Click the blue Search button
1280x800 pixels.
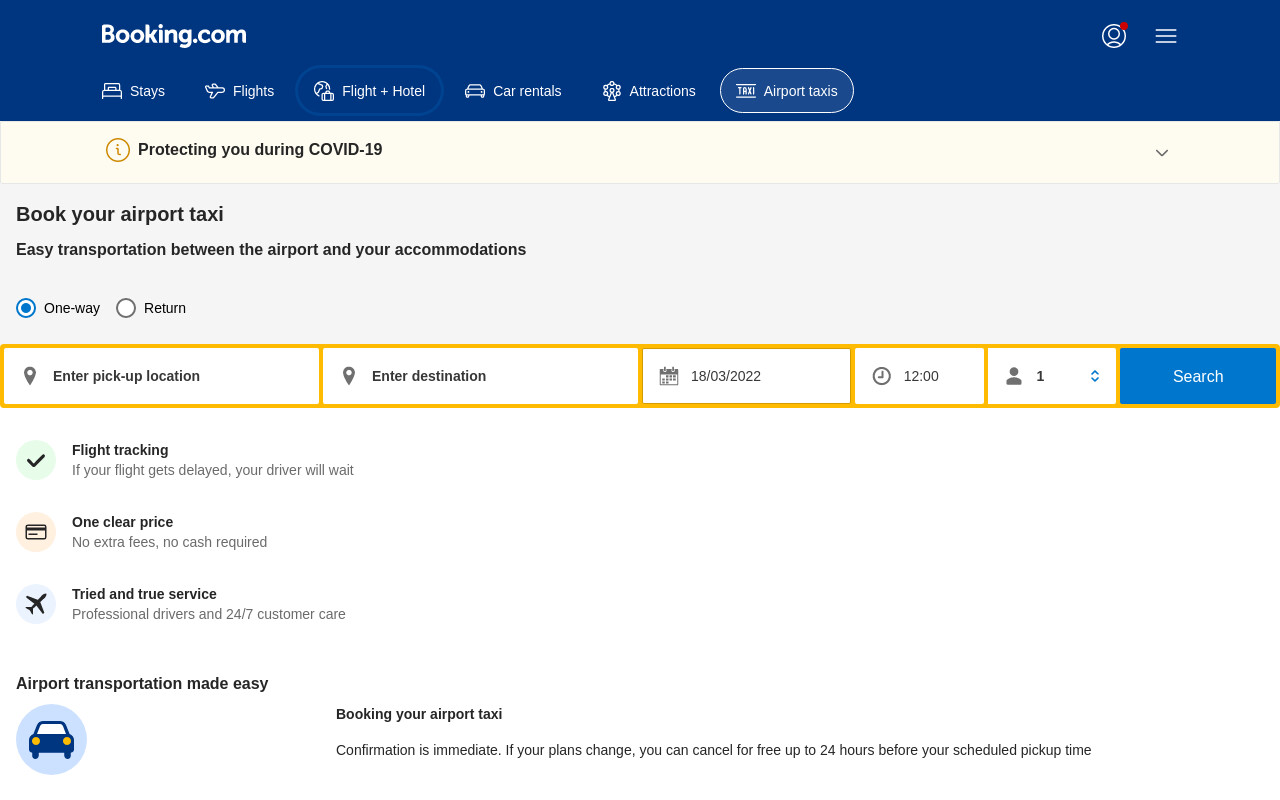point(1198,376)
